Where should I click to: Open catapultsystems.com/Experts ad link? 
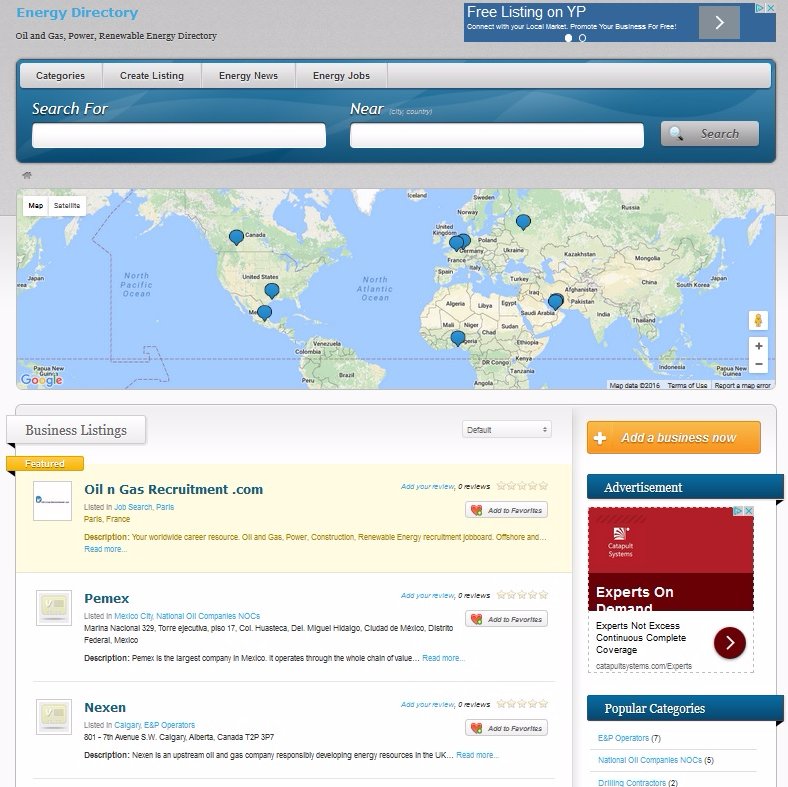pos(644,666)
